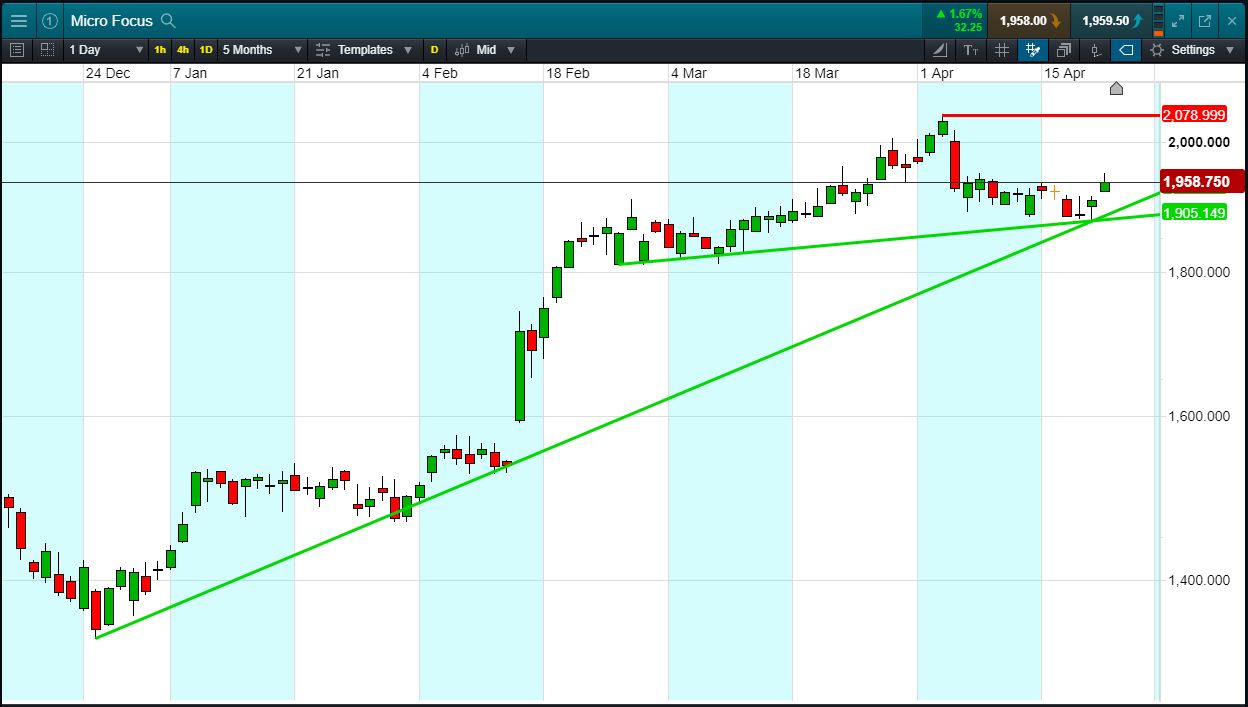Click the buy price 1,959.50 button
The width and height of the screenshot is (1248, 707).
1110,20
